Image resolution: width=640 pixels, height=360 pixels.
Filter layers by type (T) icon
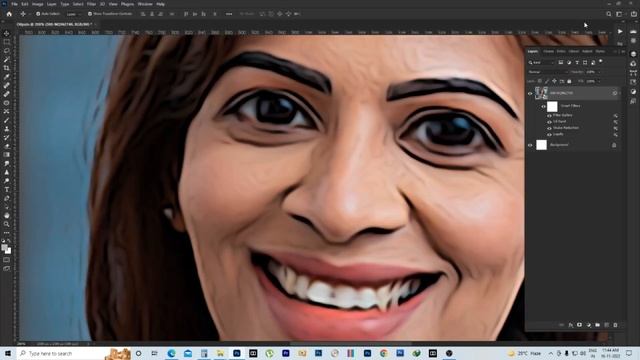tap(577, 62)
